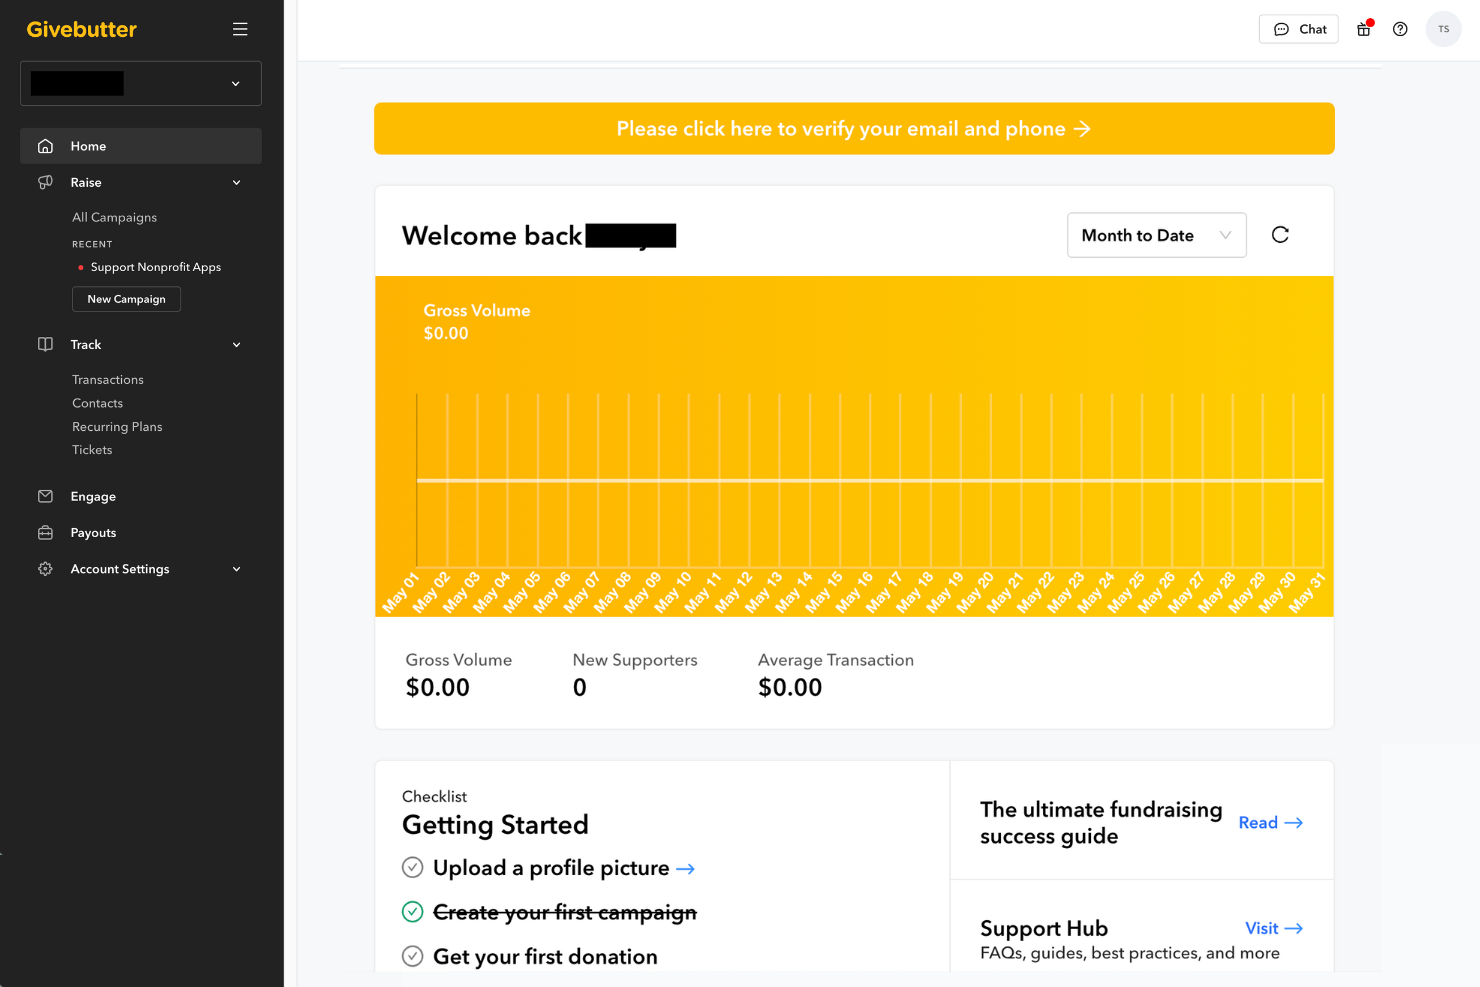Screen dimensions: 1480x987
Task: Open the gift box notifications icon
Action: [1363, 29]
